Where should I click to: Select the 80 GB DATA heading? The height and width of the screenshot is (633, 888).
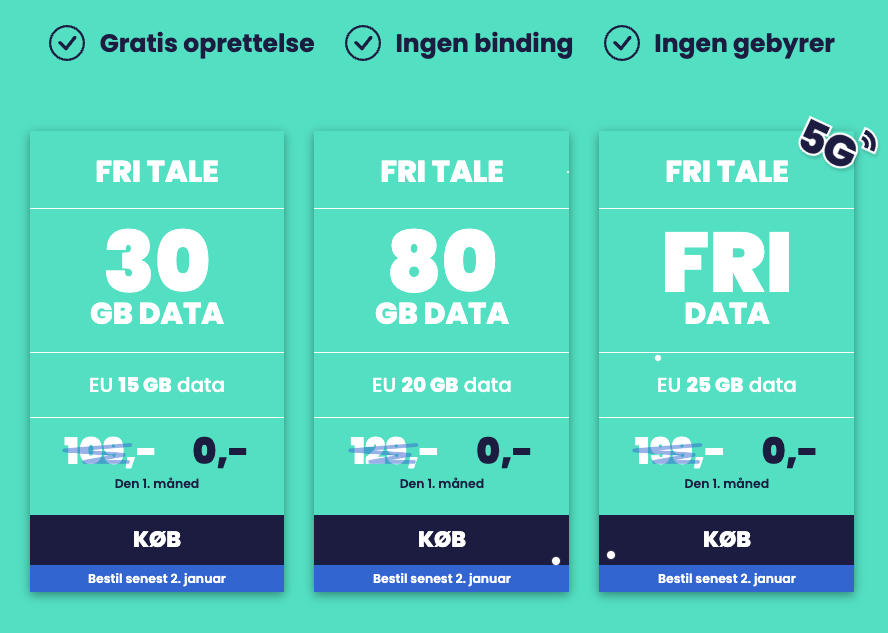[x=442, y=277]
